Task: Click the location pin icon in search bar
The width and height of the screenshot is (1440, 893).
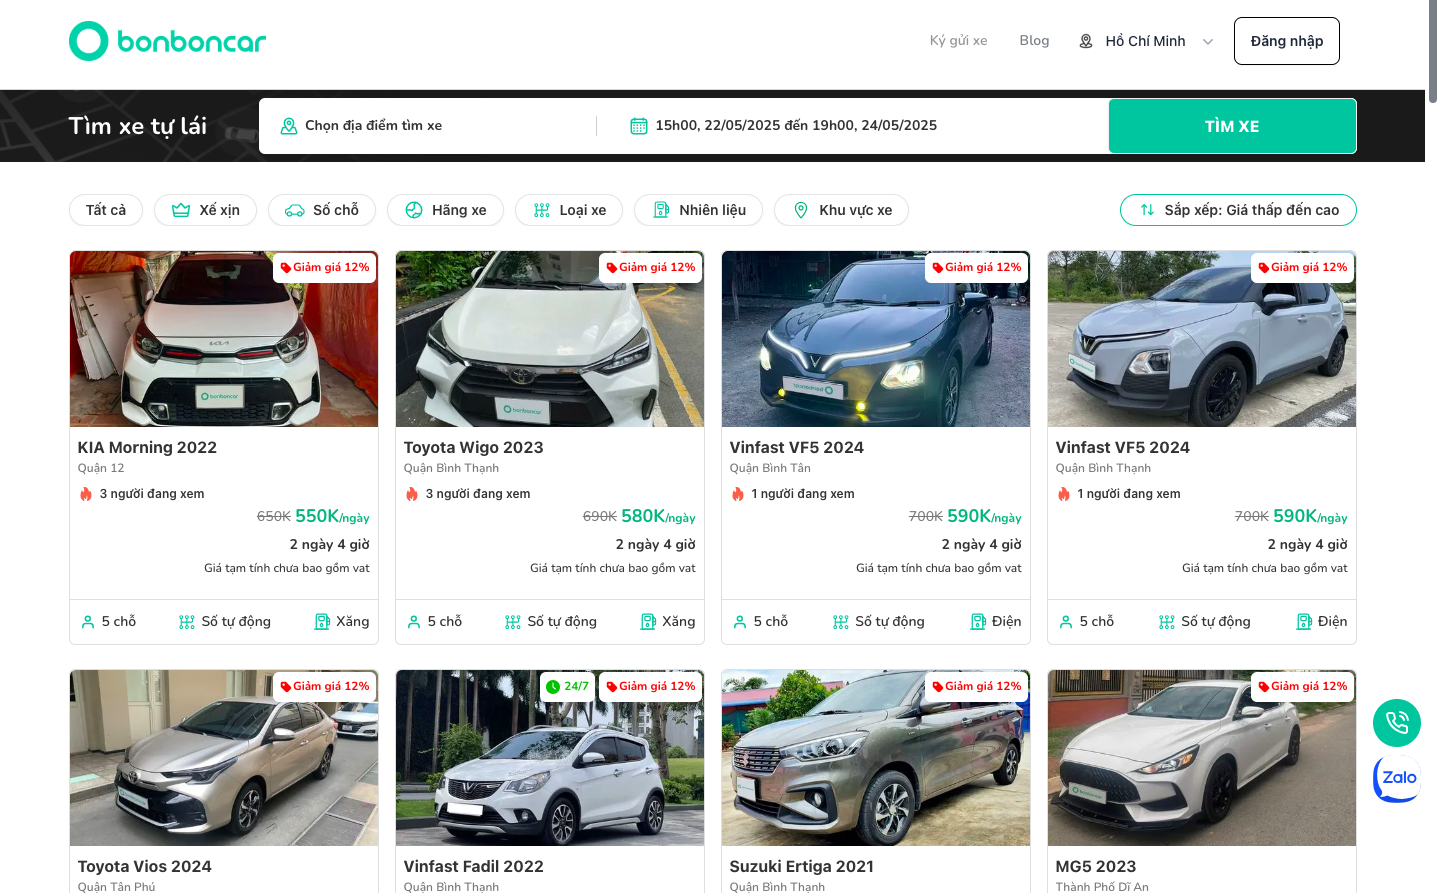Action: pos(289,126)
